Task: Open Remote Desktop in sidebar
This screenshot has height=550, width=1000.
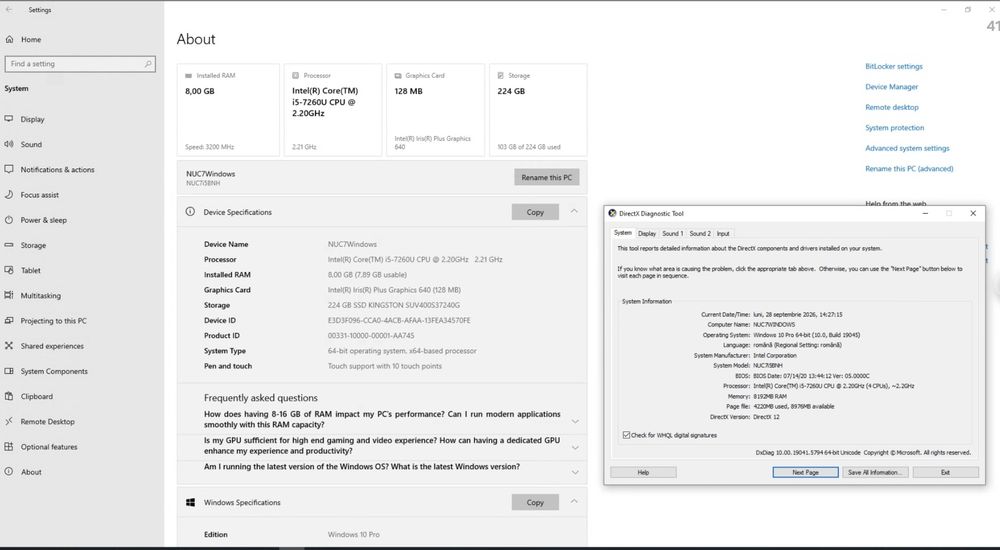Action: [48, 422]
